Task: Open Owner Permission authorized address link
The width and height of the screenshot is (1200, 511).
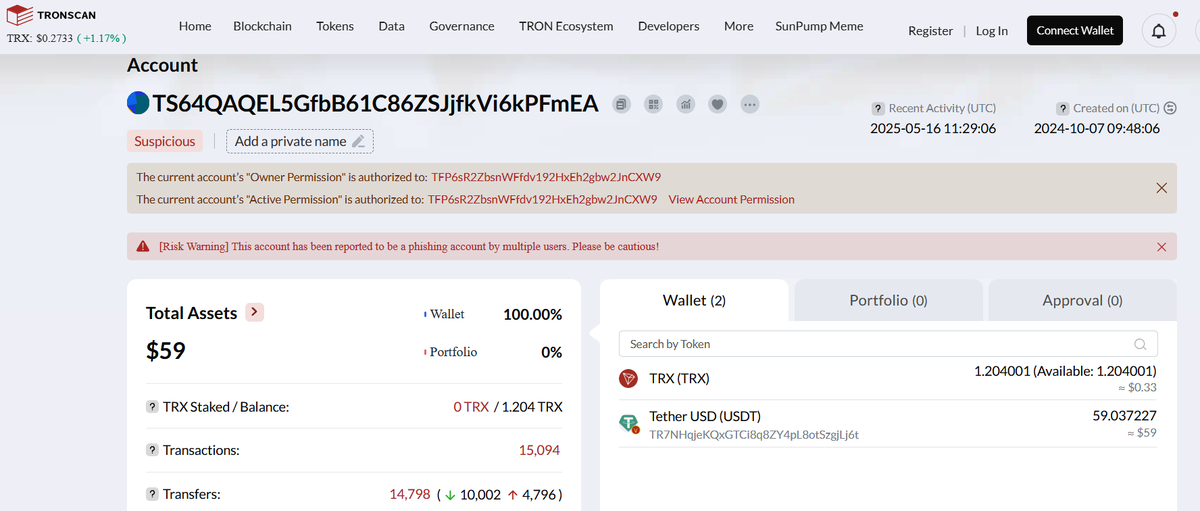Action: [x=546, y=177]
